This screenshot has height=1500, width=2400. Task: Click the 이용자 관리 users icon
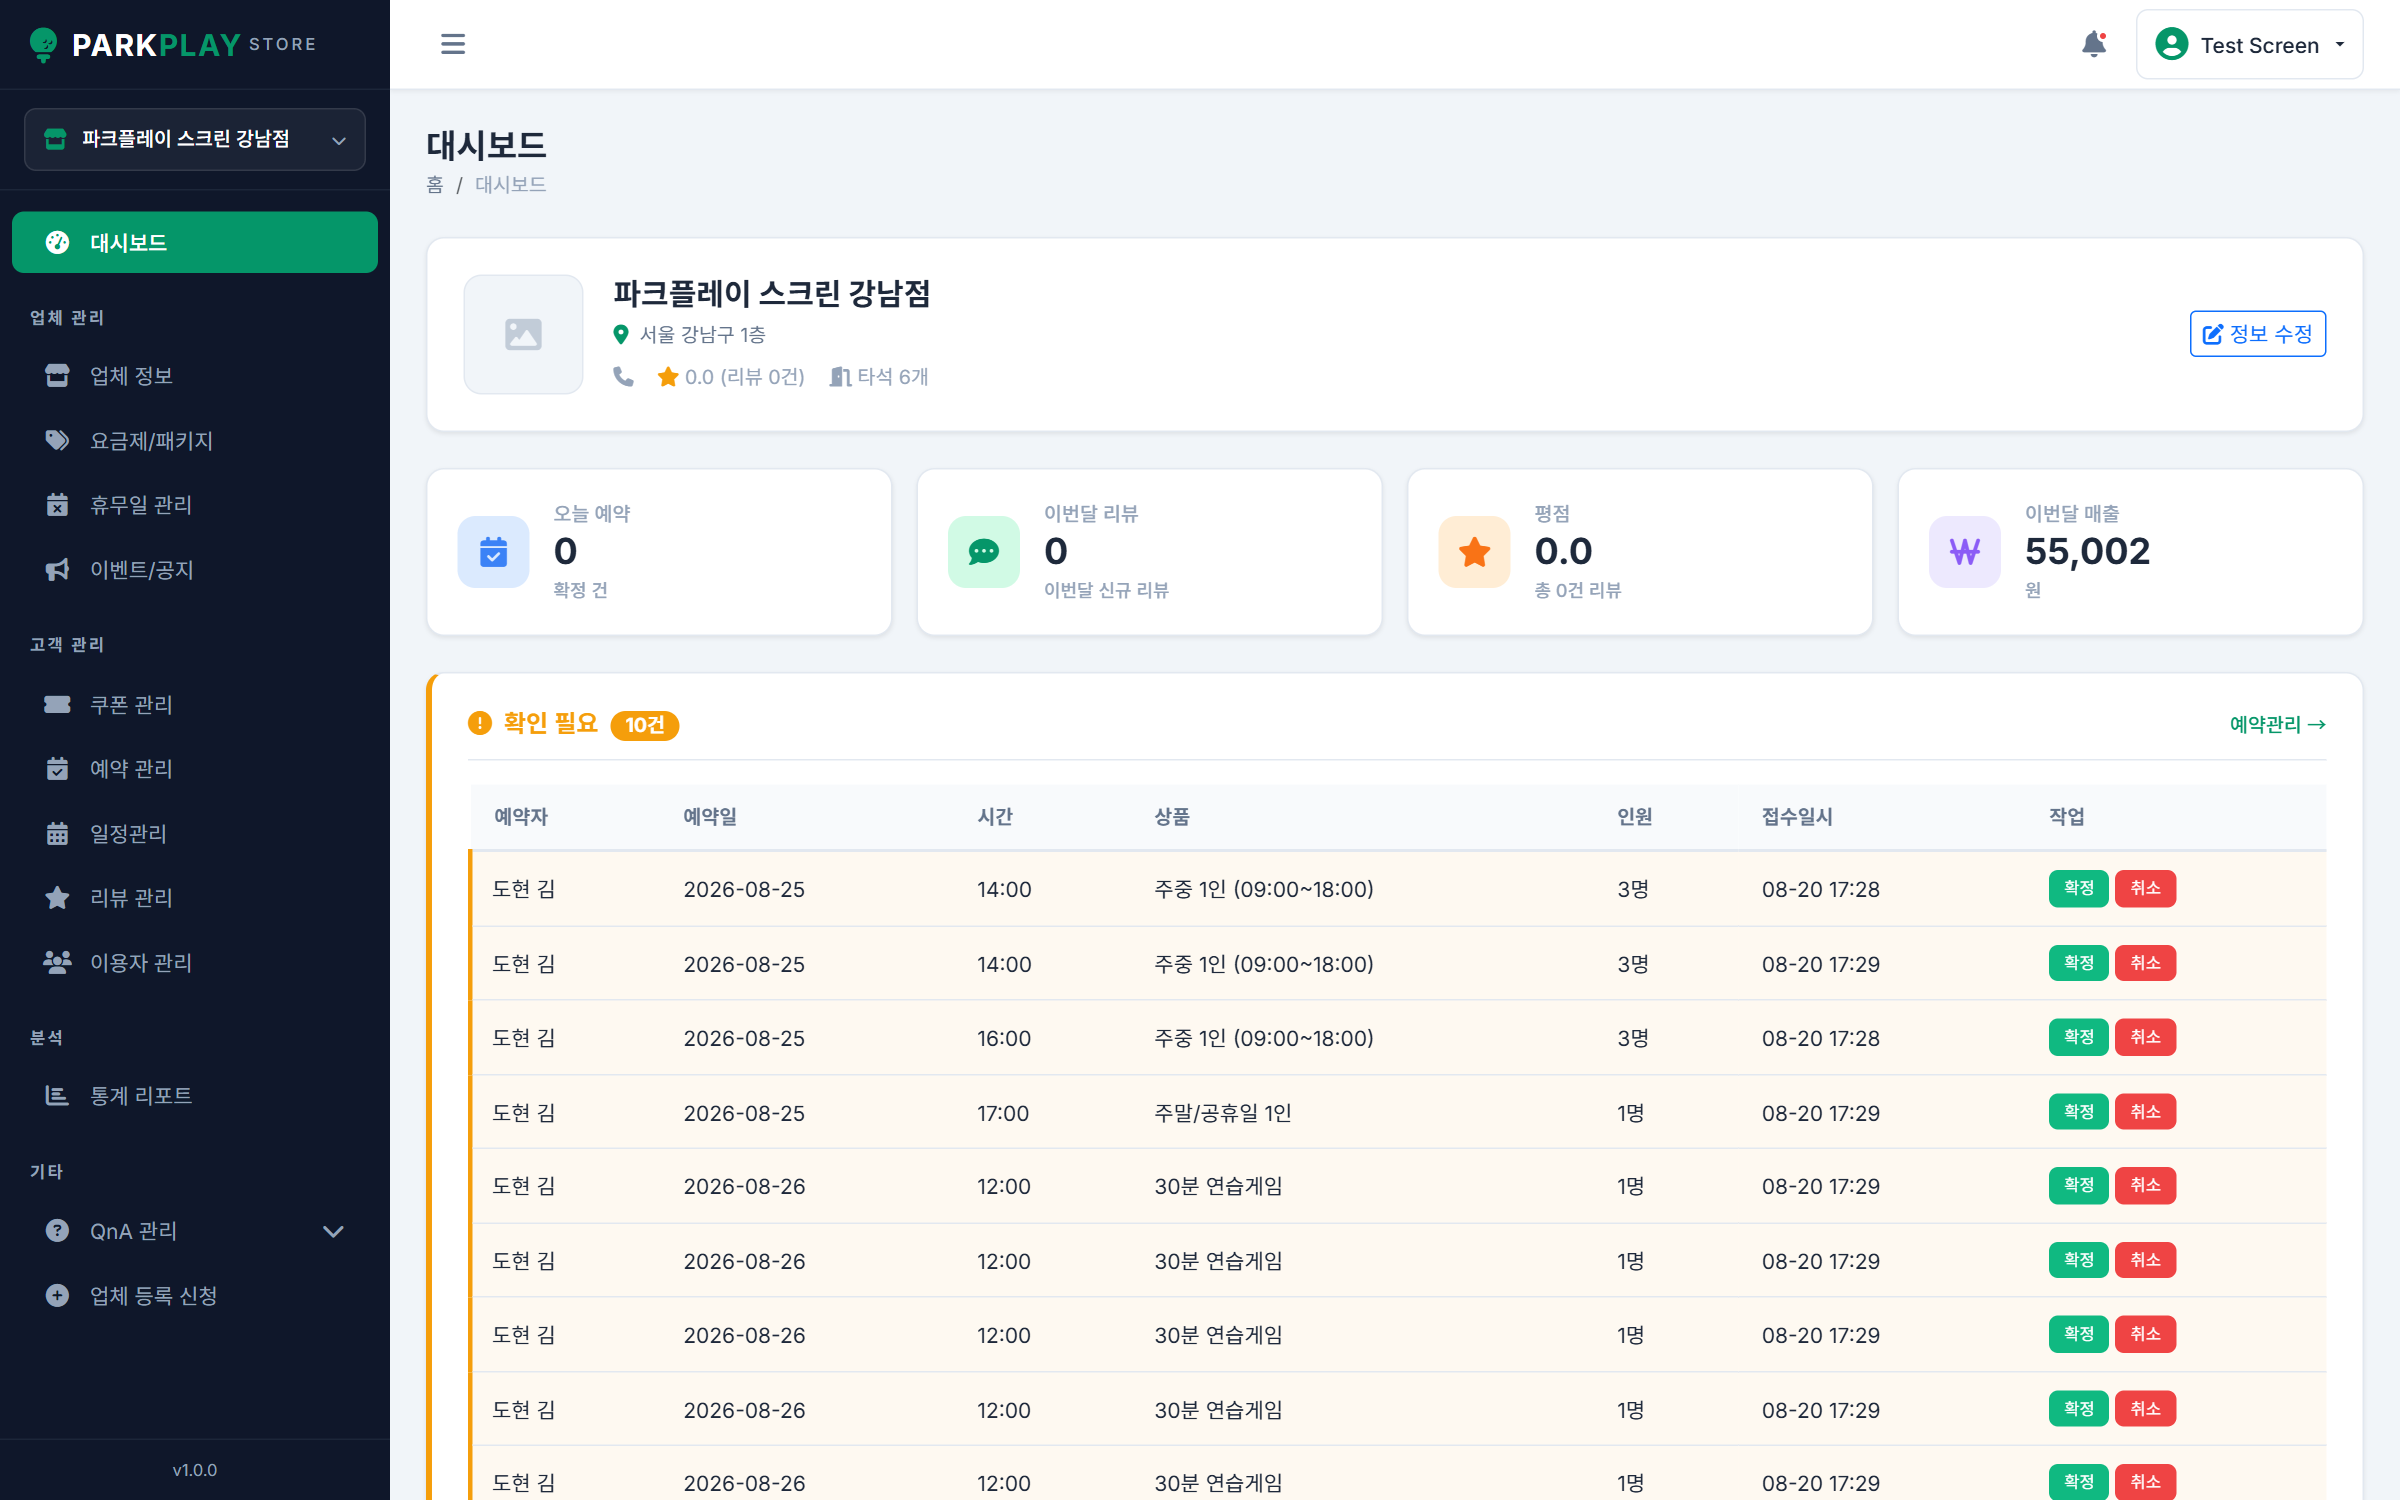(x=57, y=962)
